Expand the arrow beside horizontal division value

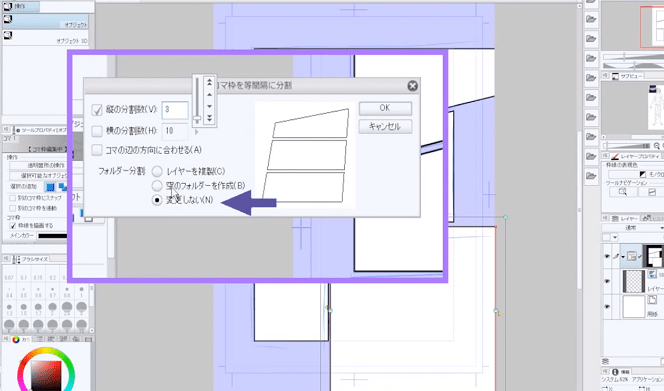pos(196,132)
